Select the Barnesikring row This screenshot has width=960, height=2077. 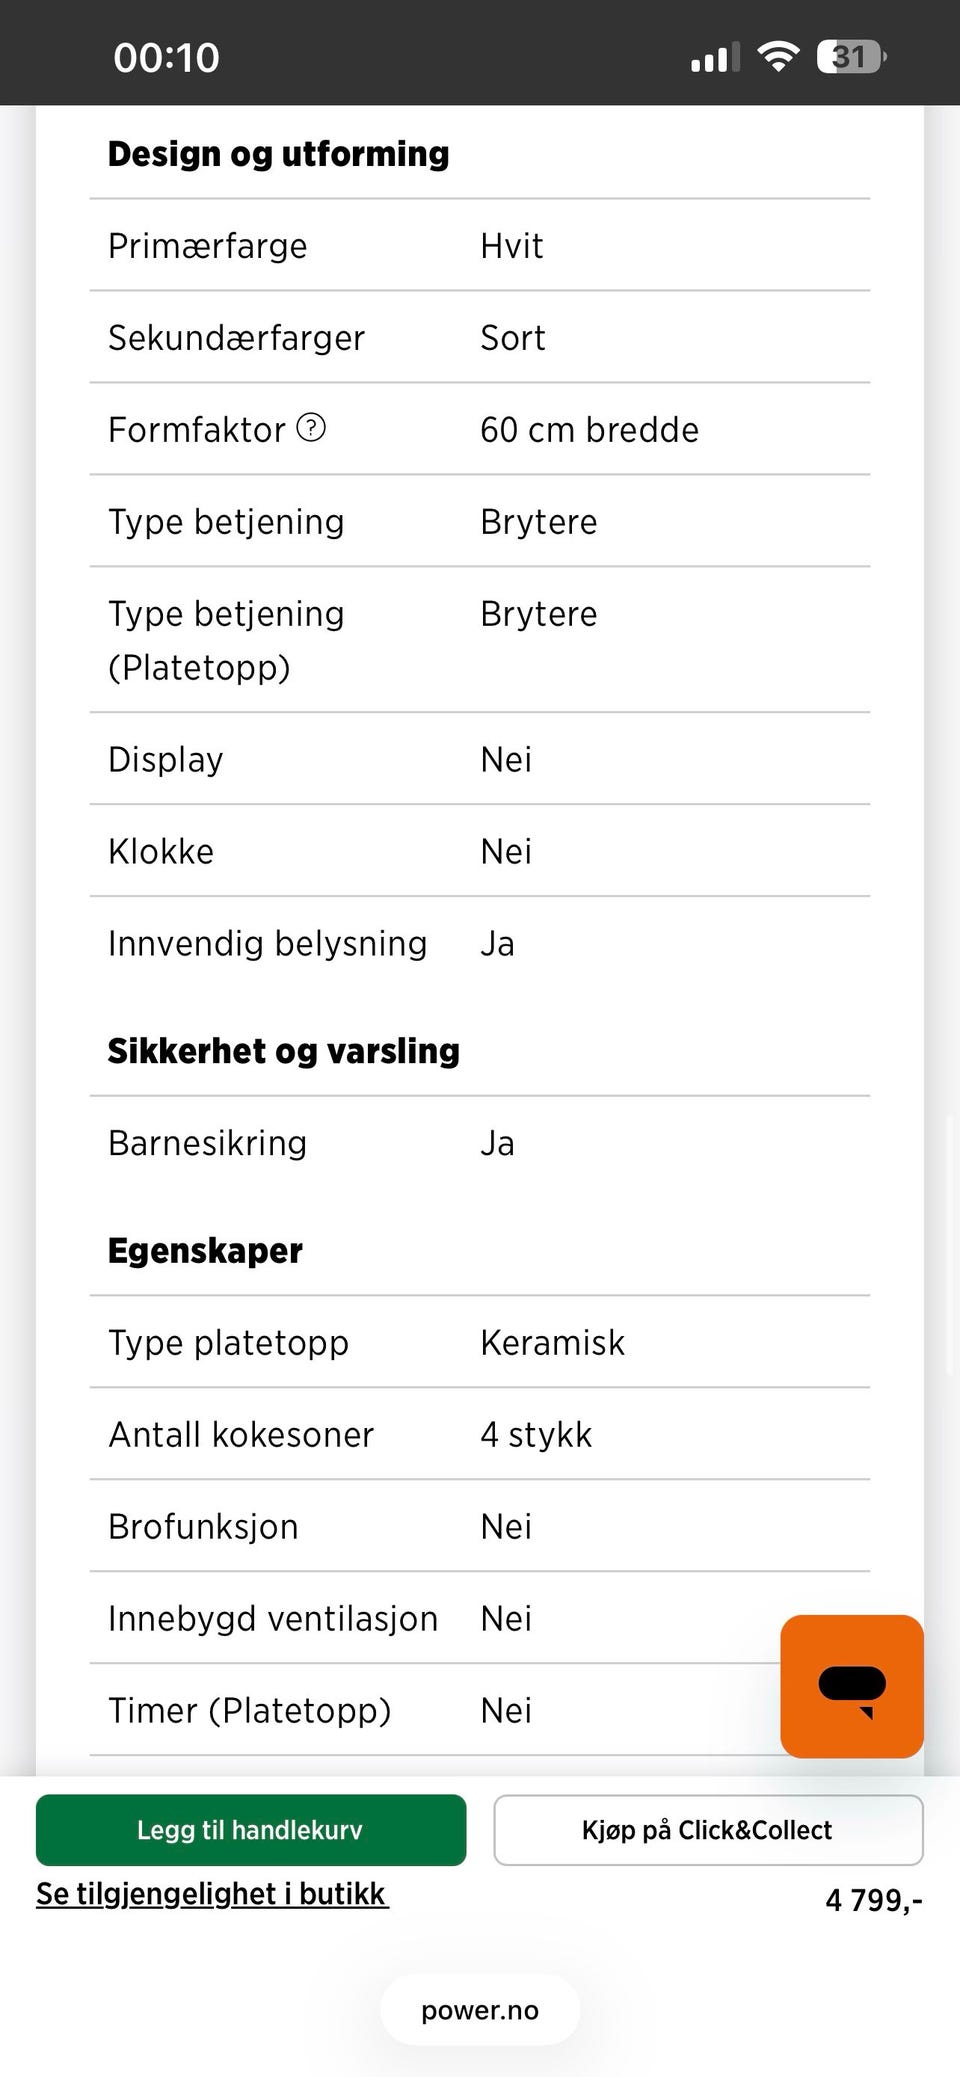tap(480, 1143)
